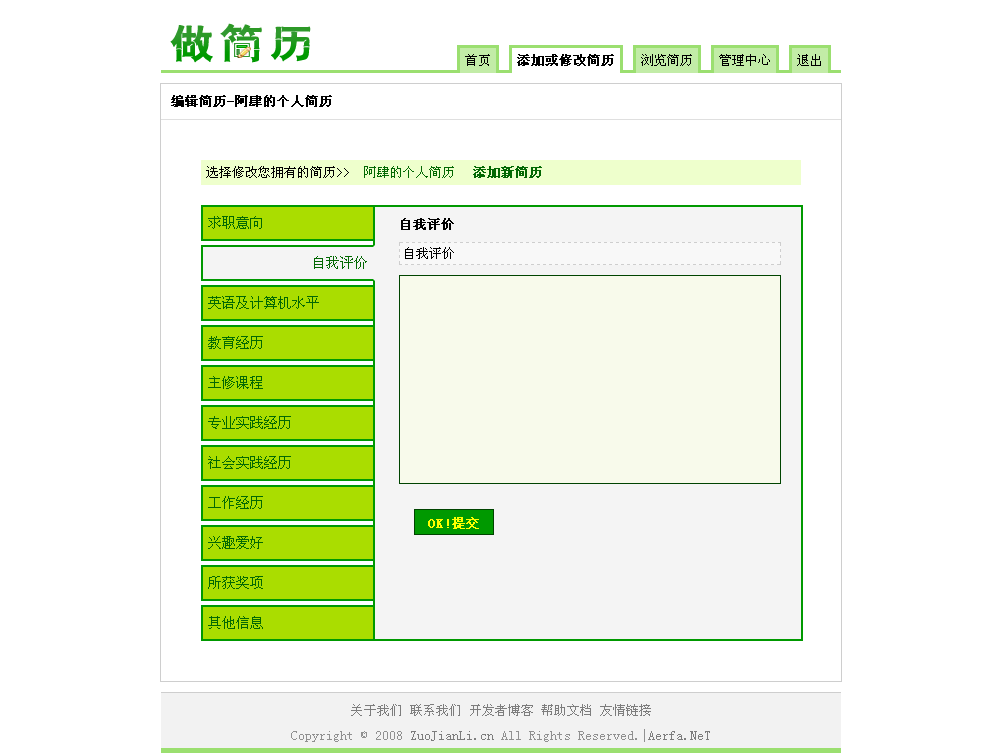Click the 退出 tab to log out

click(809, 59)
